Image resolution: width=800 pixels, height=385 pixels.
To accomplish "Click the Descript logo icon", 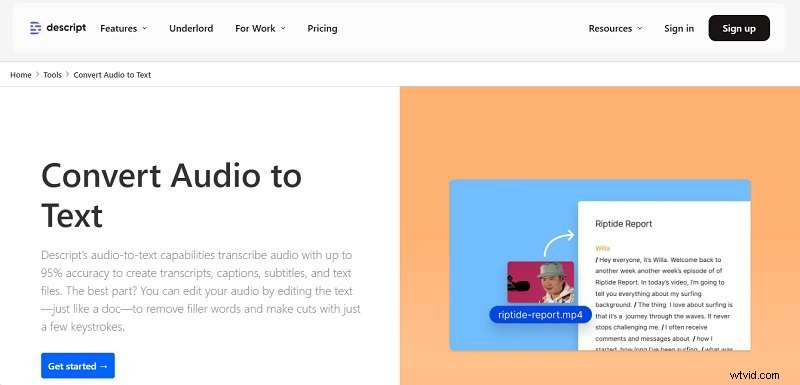I will [x=35, y=28].
